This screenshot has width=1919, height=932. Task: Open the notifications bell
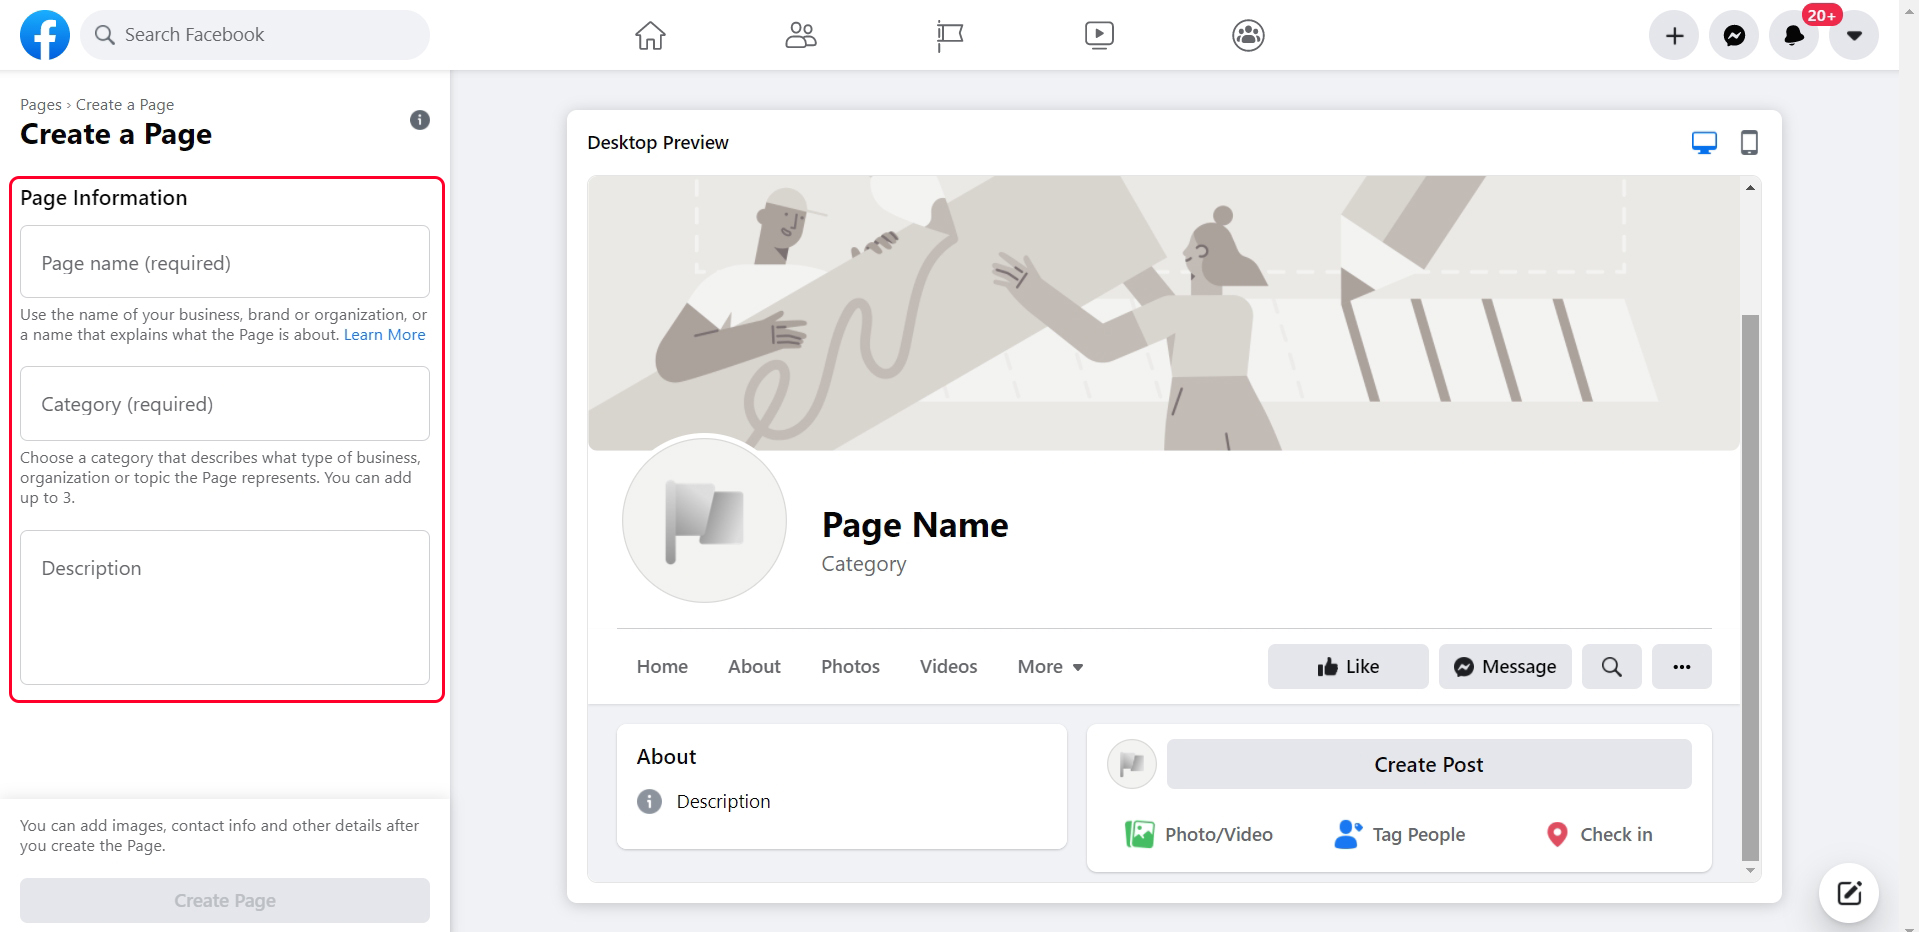(x=1793, y=34)
